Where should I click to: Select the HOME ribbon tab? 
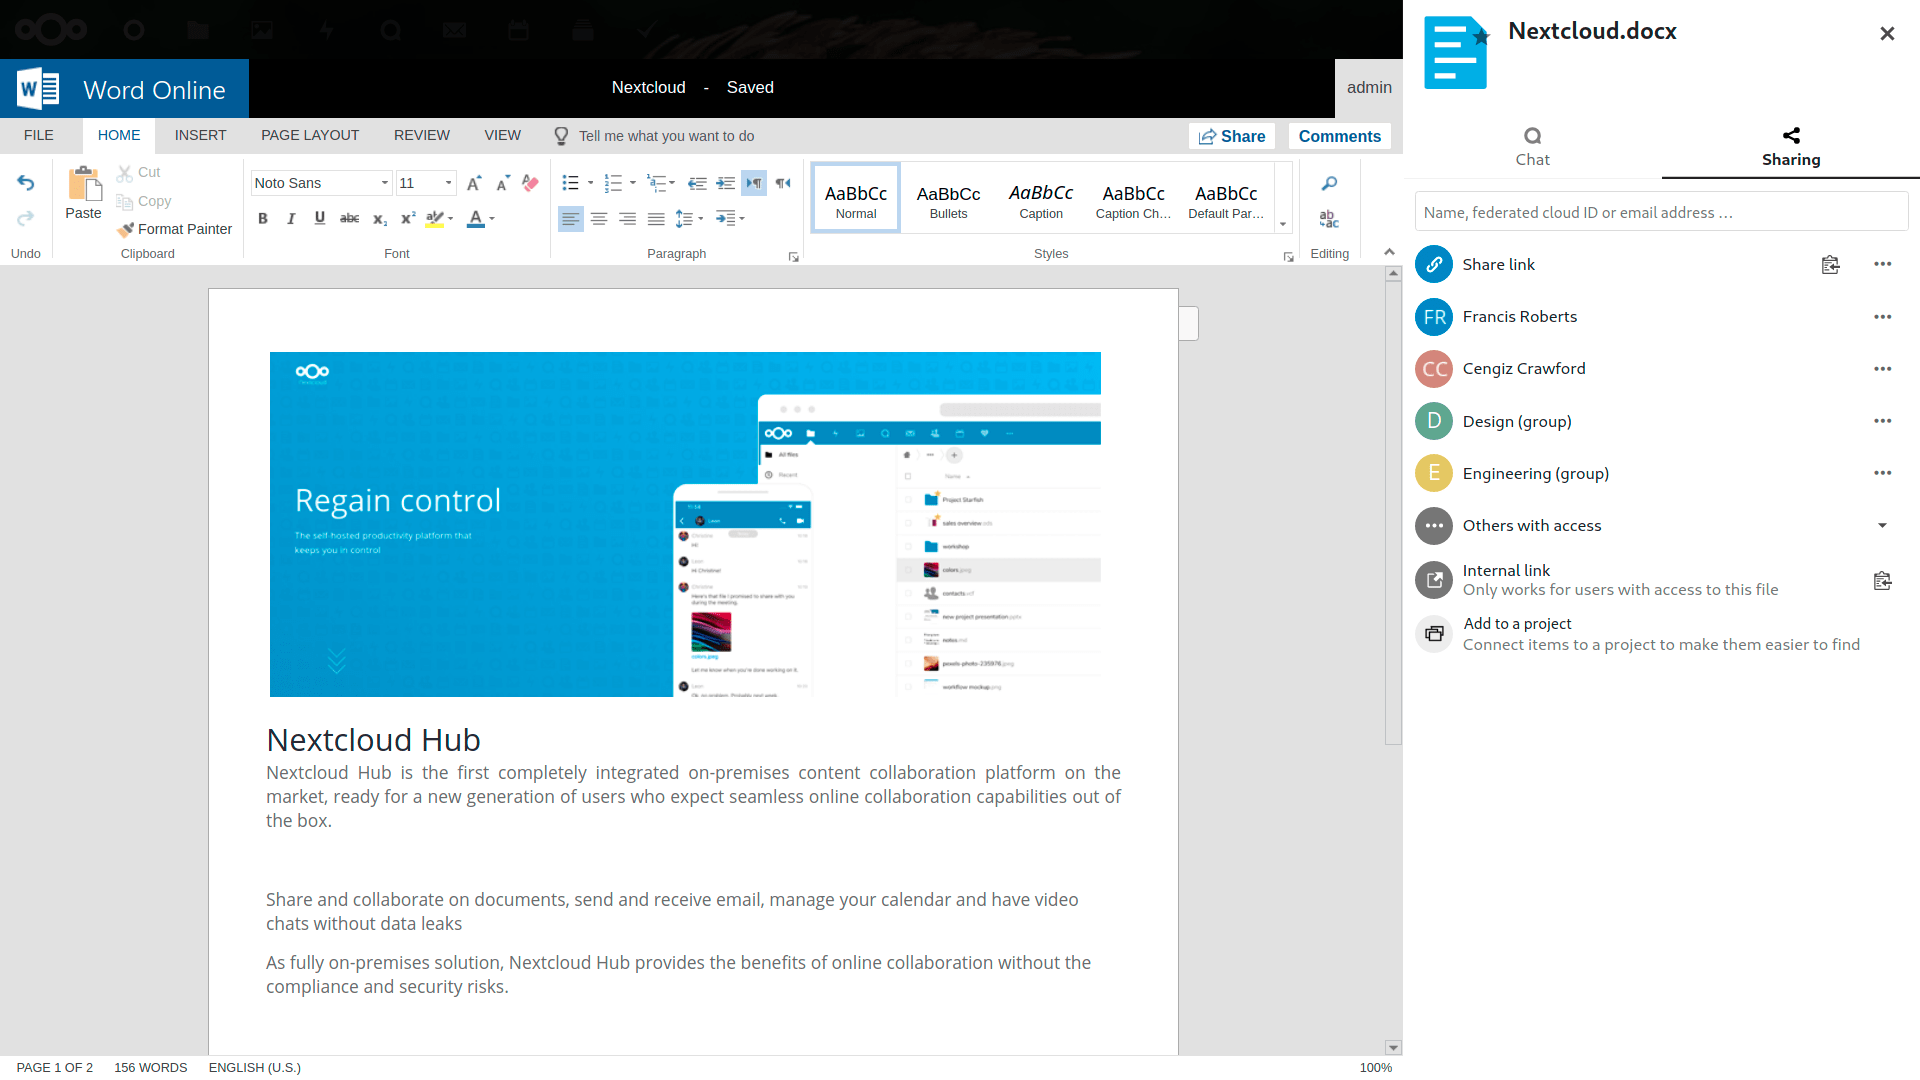pyautogui.click(x=120, y=136)
